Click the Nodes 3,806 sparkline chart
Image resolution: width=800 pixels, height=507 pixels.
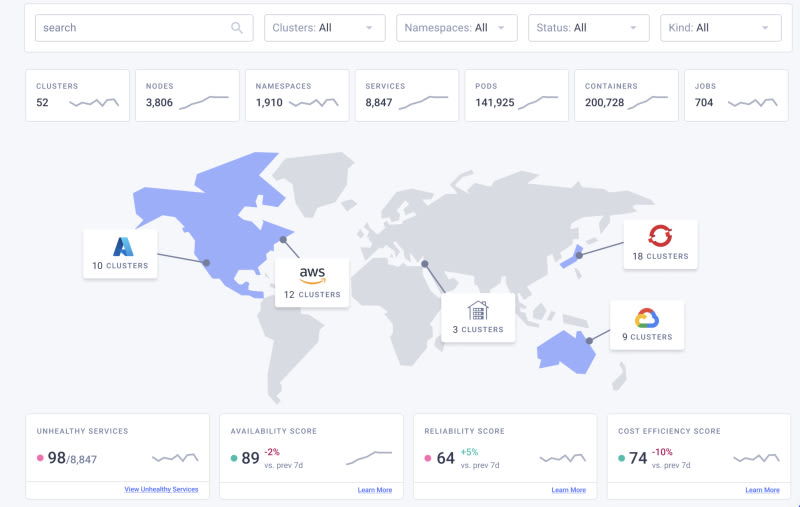204,102
